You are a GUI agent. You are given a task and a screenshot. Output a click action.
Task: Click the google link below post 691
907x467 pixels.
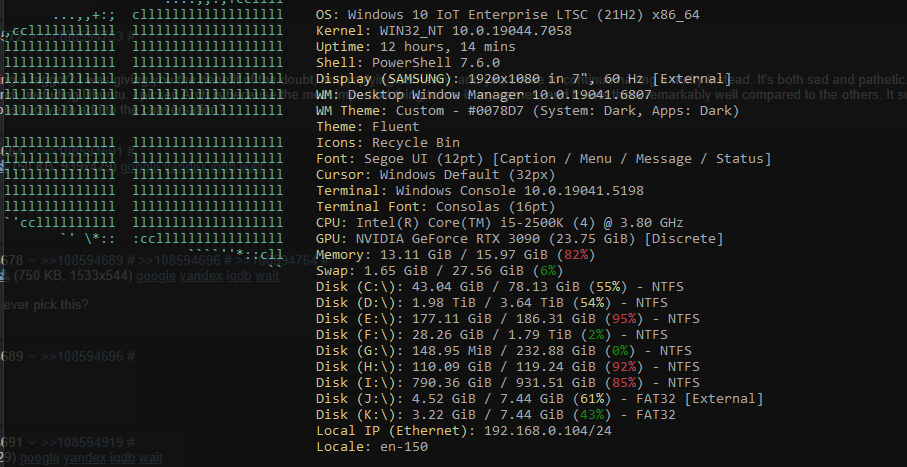[39, 458]
